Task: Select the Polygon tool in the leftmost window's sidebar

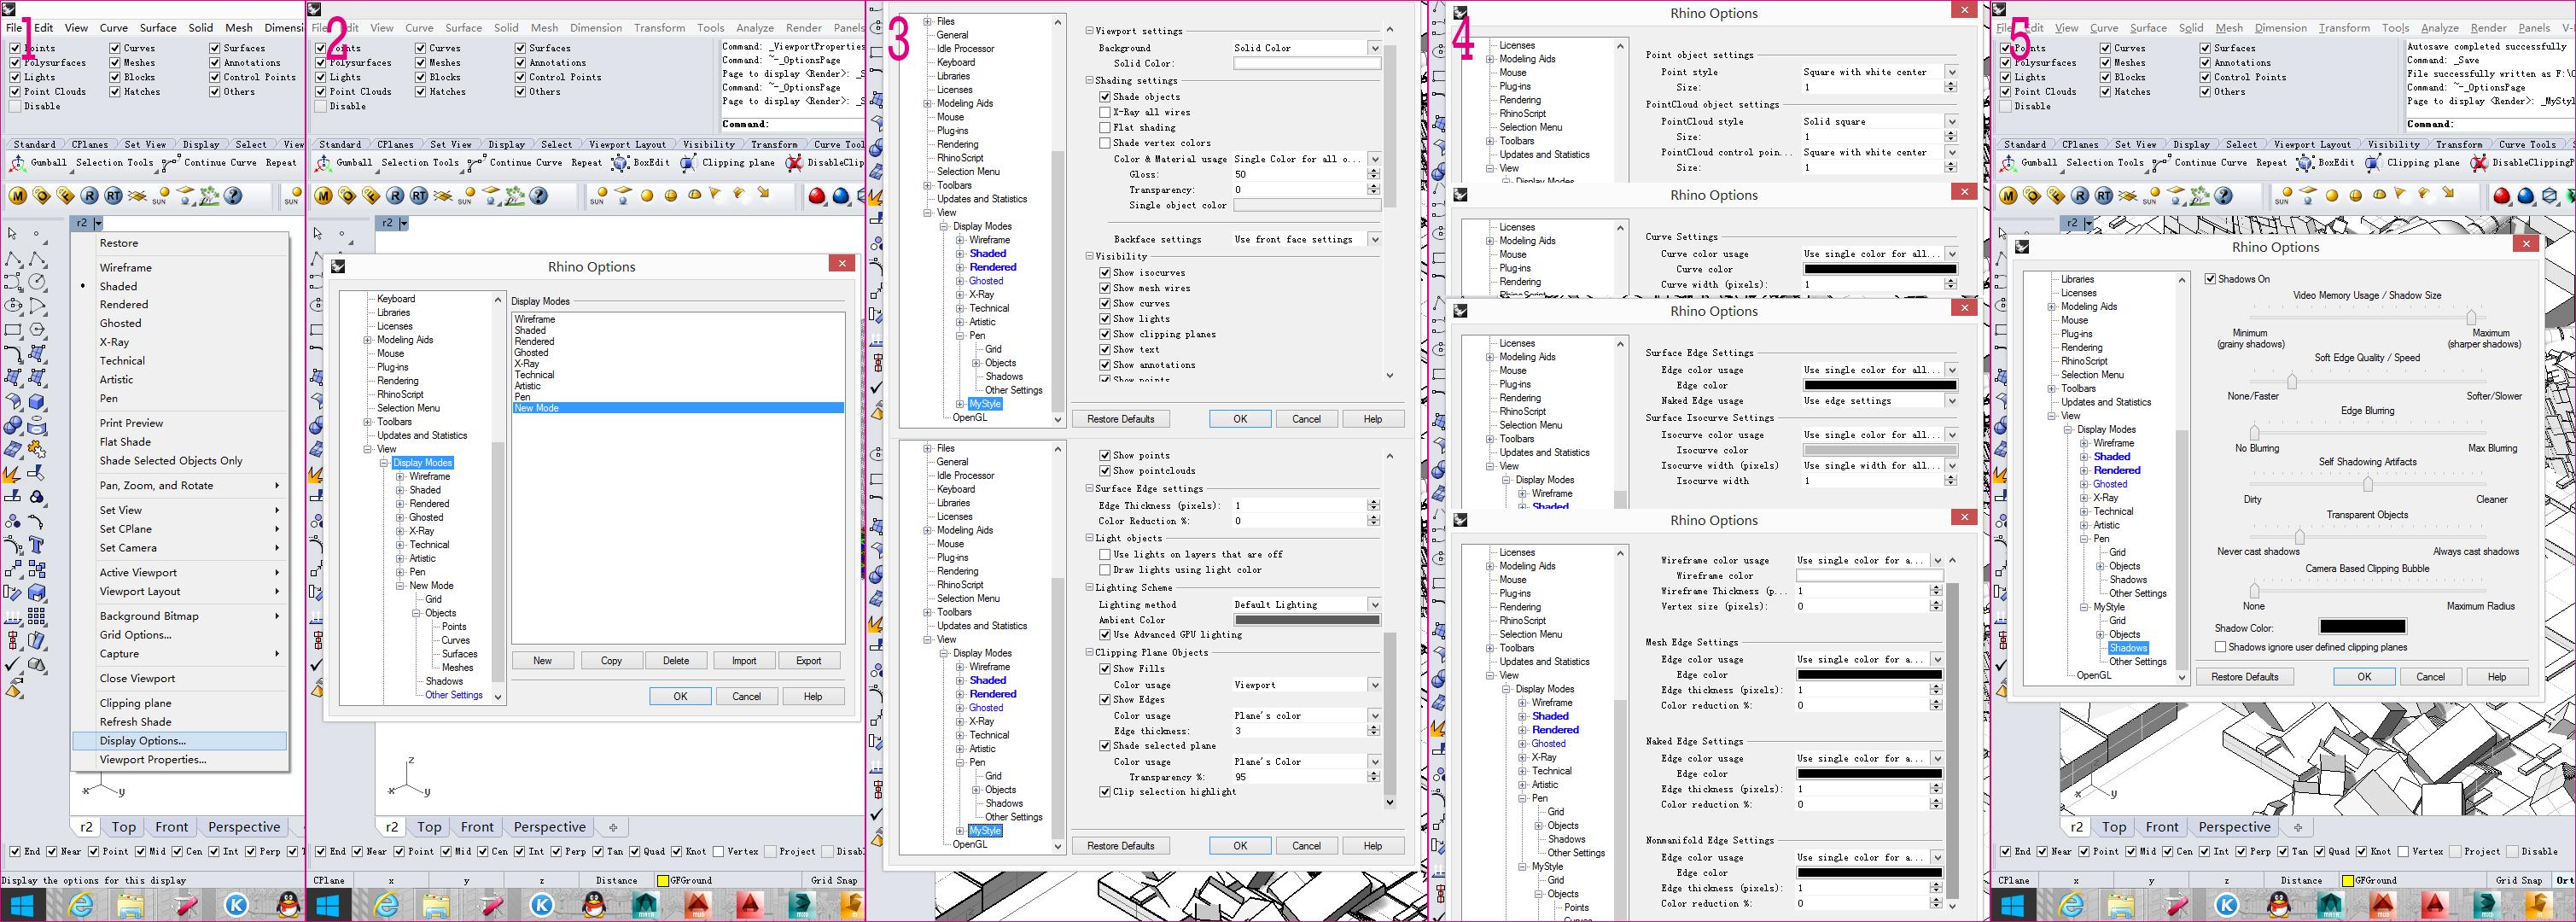Action: (x=36, y=329)
